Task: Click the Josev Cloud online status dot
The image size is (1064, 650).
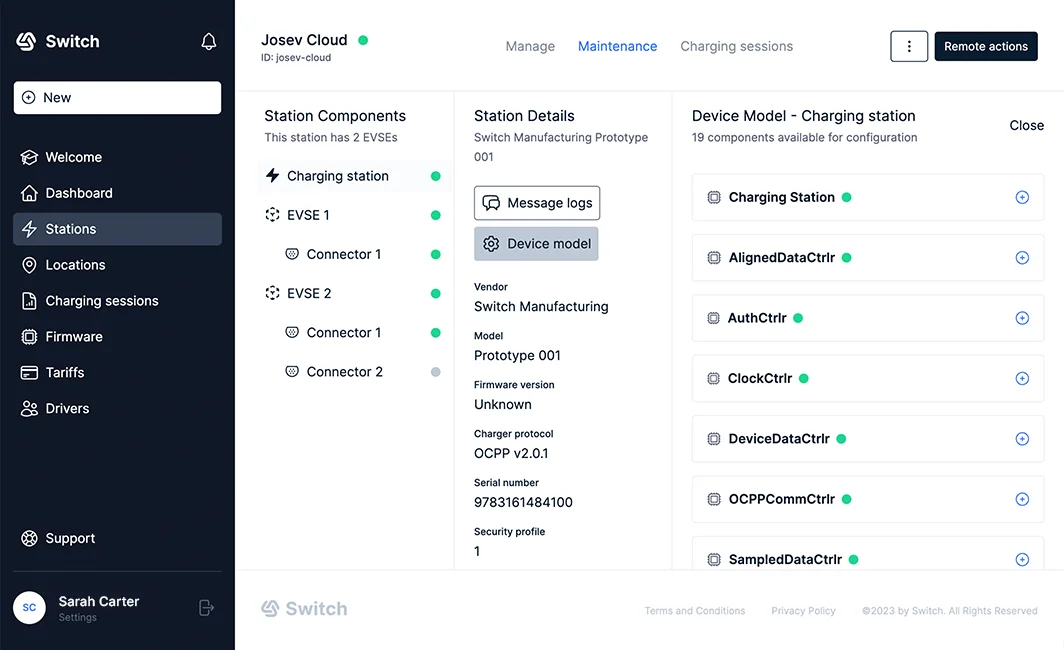Action: pyautogui.click(x=362, y=38)
